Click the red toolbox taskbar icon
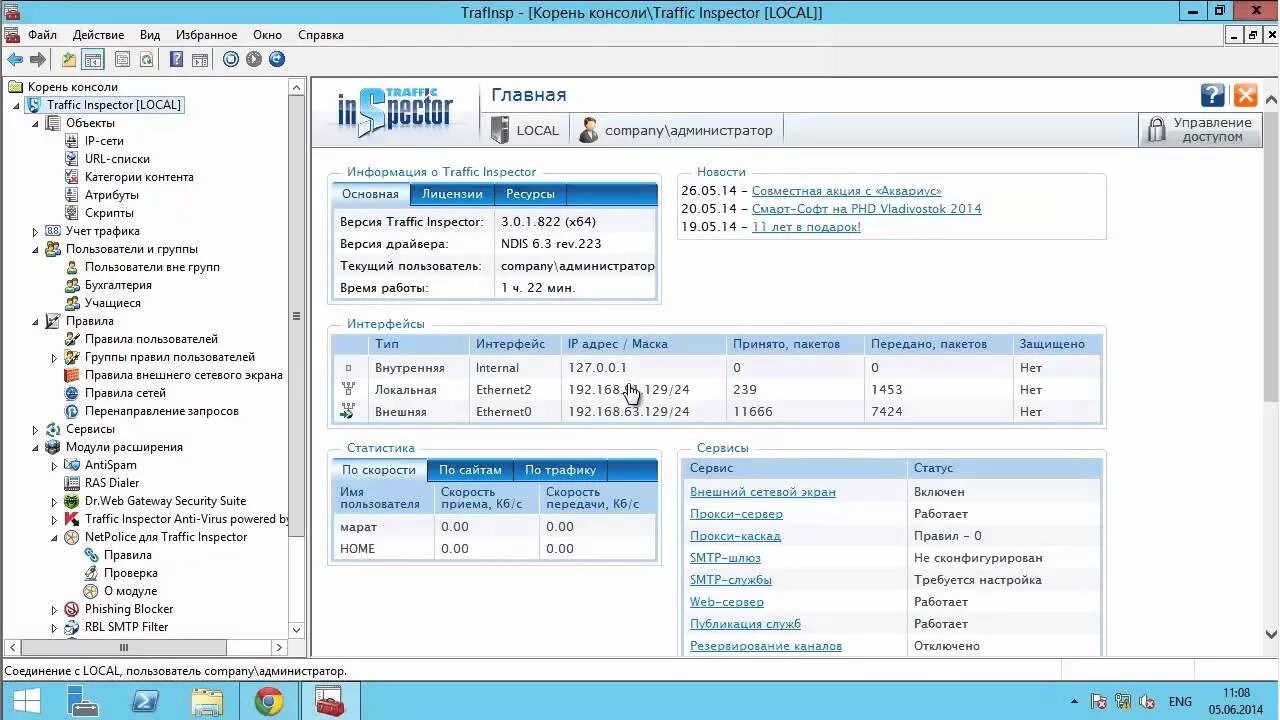The height and width of the screenshot is (720, 1280). coord(331,702)
